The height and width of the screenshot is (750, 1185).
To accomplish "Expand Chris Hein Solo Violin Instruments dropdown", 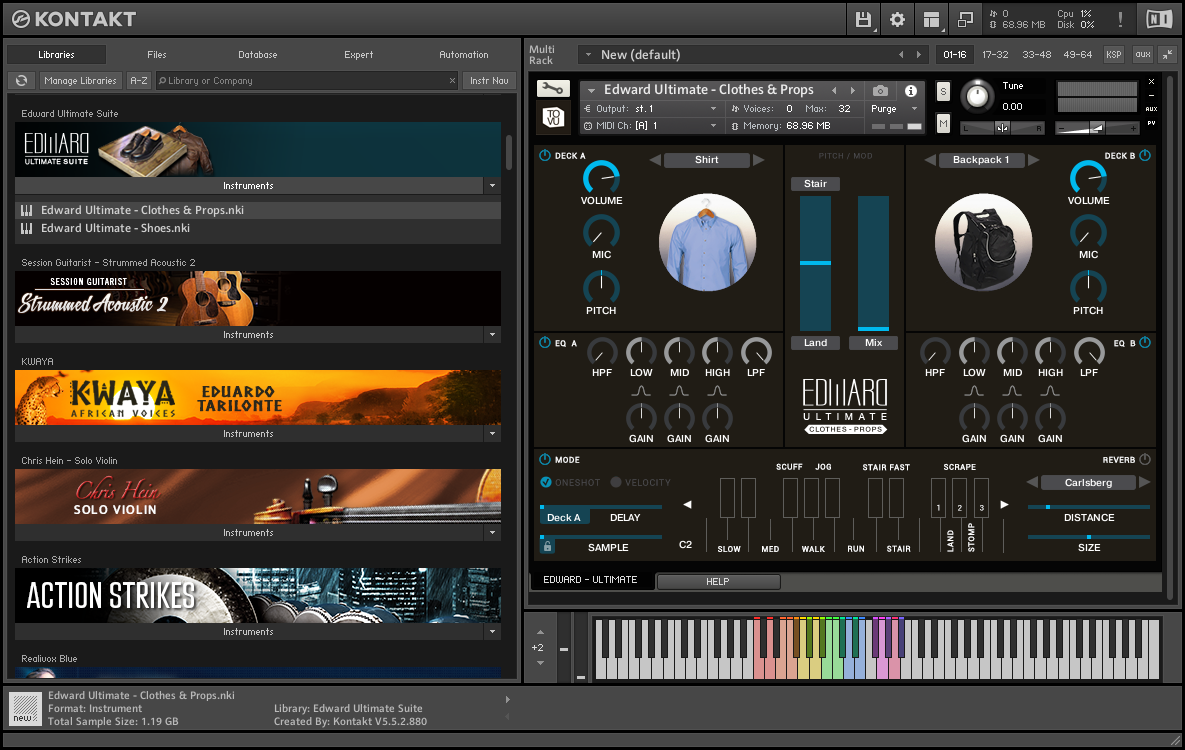I will point(493,532).
